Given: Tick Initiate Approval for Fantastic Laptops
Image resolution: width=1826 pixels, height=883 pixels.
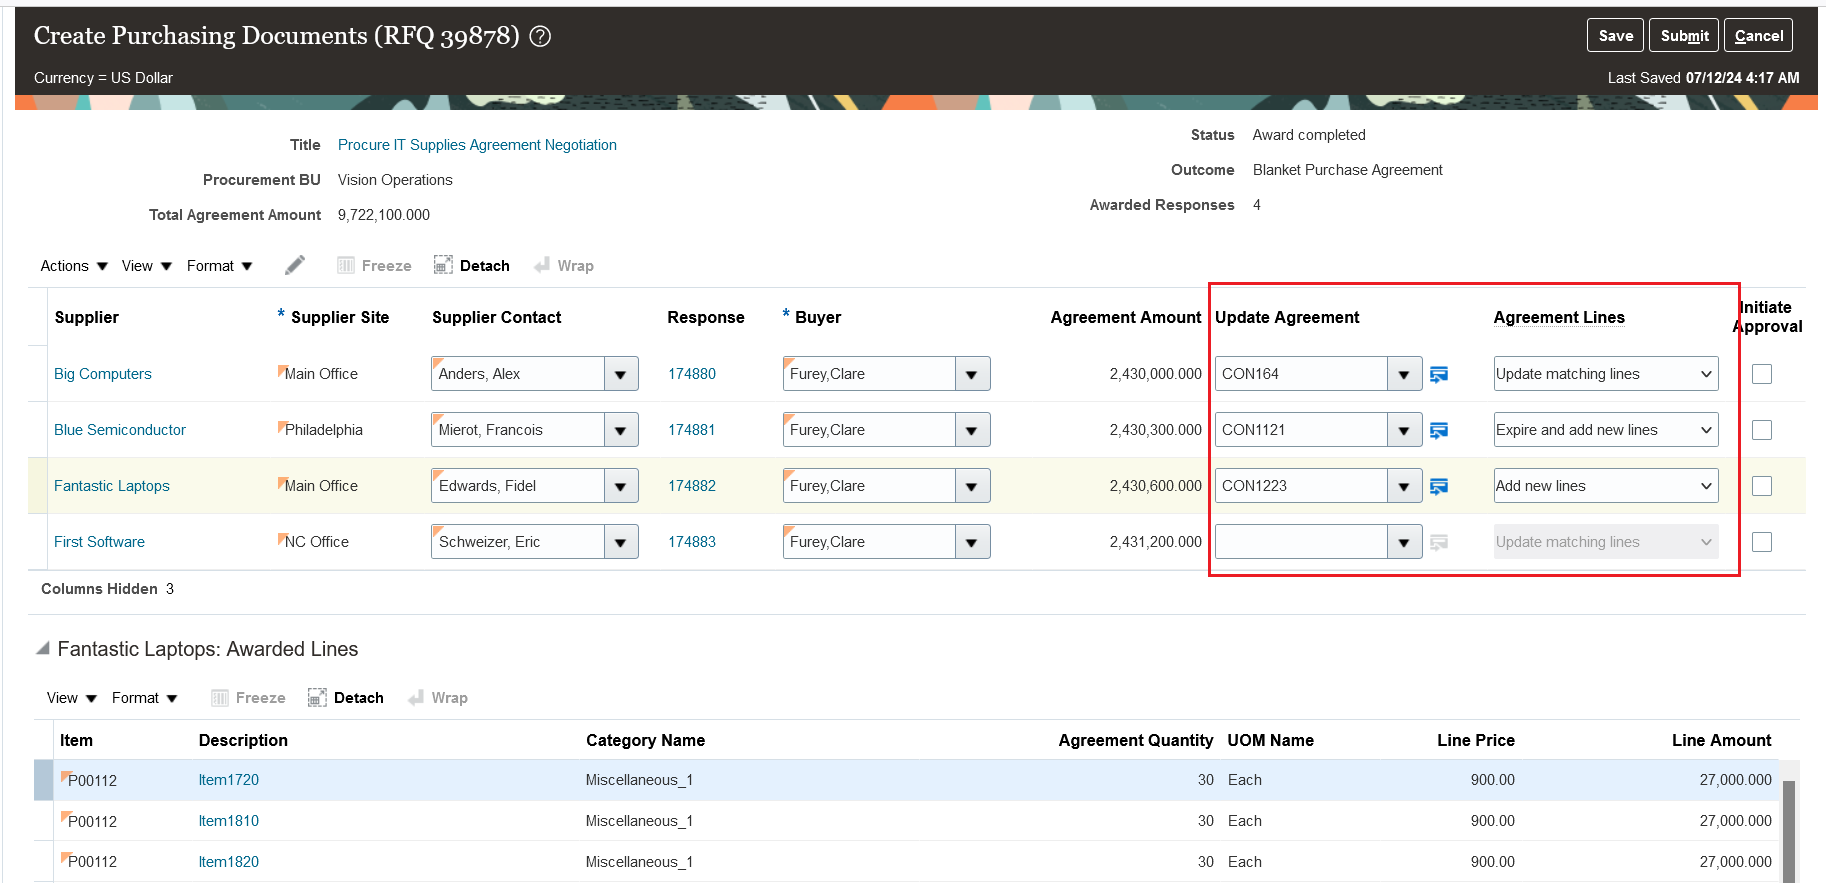Looking at the screenshot, I should pos(1762,486).
